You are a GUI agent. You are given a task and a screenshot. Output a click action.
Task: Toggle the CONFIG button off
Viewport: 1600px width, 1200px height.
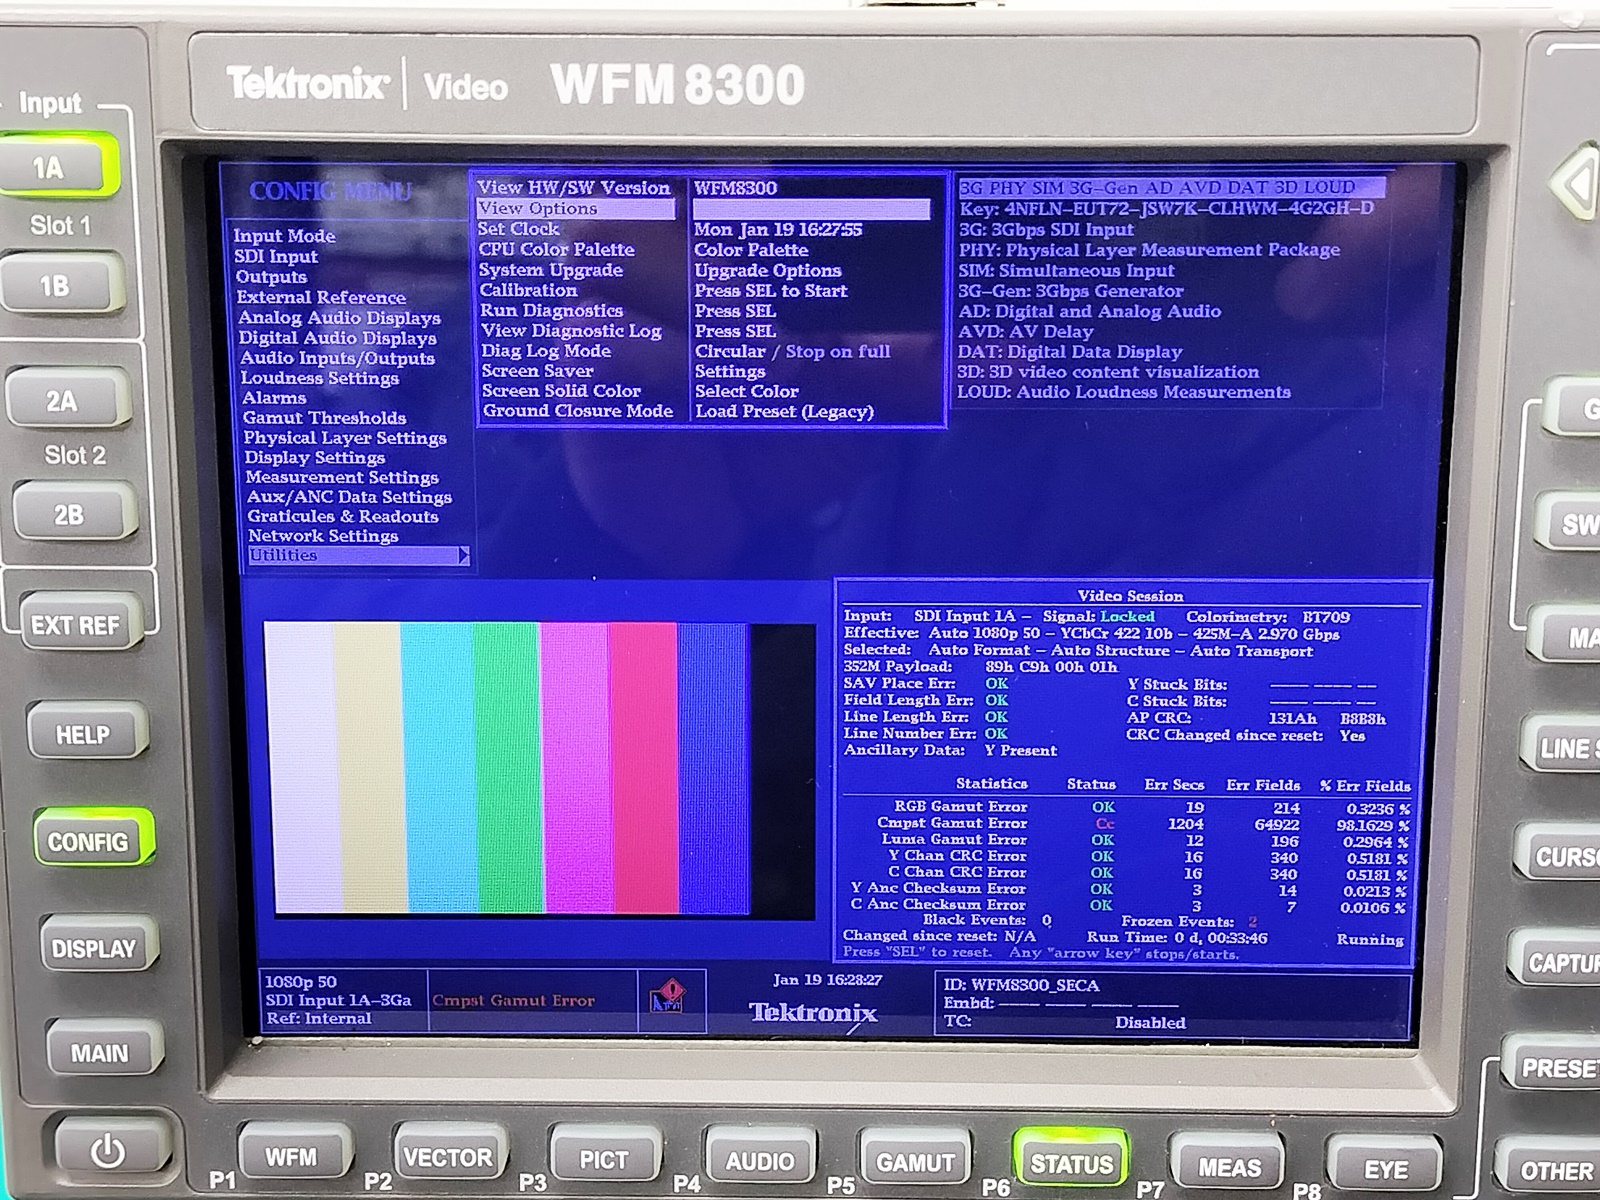point(89,841)
